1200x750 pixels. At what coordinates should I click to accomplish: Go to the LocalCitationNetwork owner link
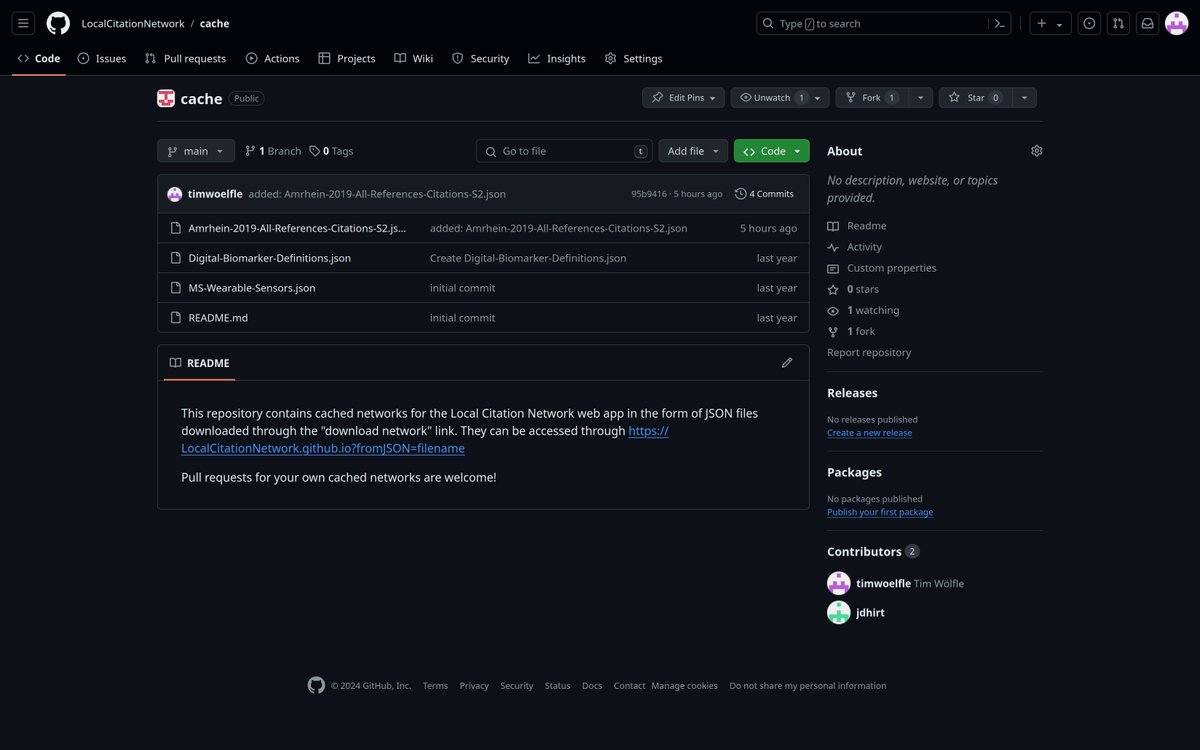pos(133,23)
